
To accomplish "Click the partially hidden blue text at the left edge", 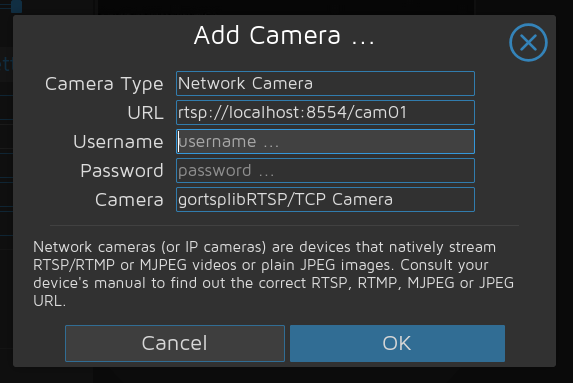I will (x=6, y=64).
